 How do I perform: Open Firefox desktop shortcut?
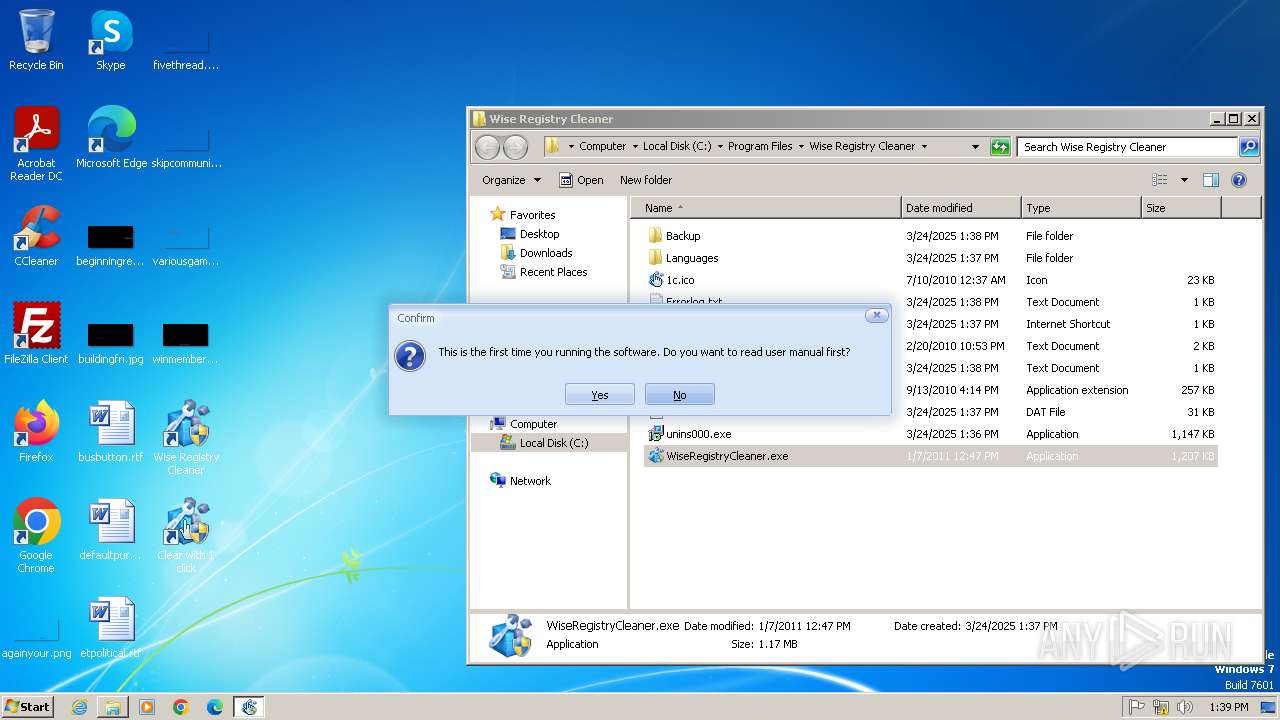point(36,431)
